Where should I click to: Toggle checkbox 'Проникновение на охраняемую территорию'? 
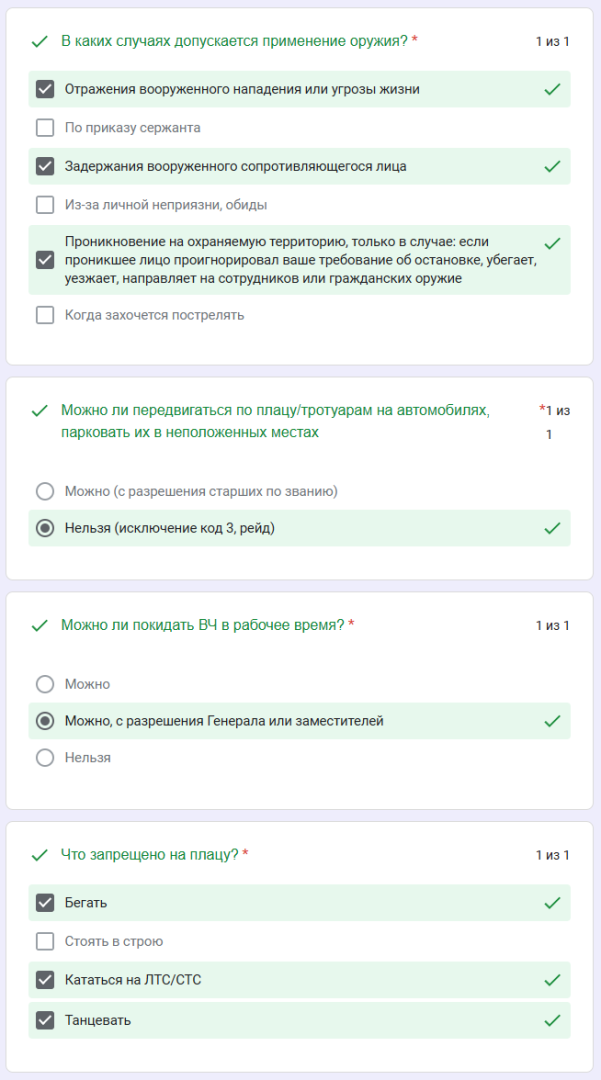[45, 260]
